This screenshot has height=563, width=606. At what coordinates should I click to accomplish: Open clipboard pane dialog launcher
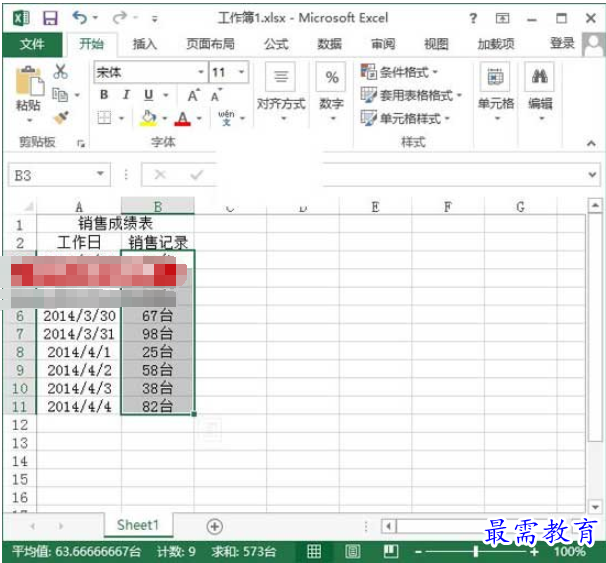(81, 144)
